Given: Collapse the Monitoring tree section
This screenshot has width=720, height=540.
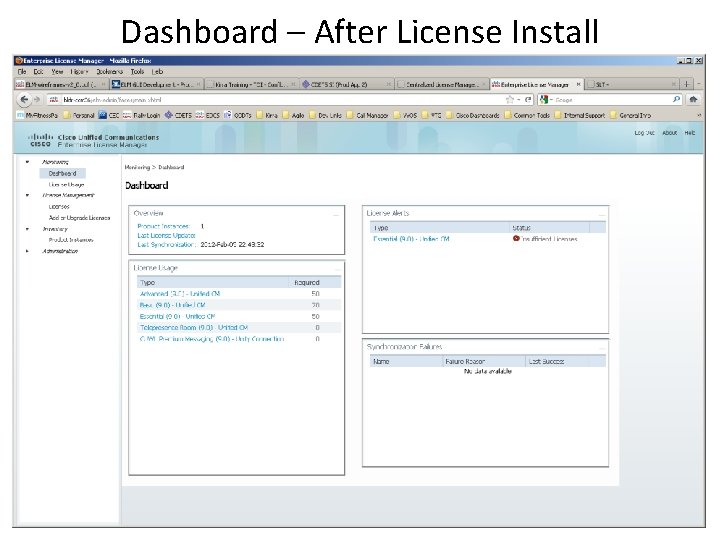Looking at the screenshot, I should [28, 162].
